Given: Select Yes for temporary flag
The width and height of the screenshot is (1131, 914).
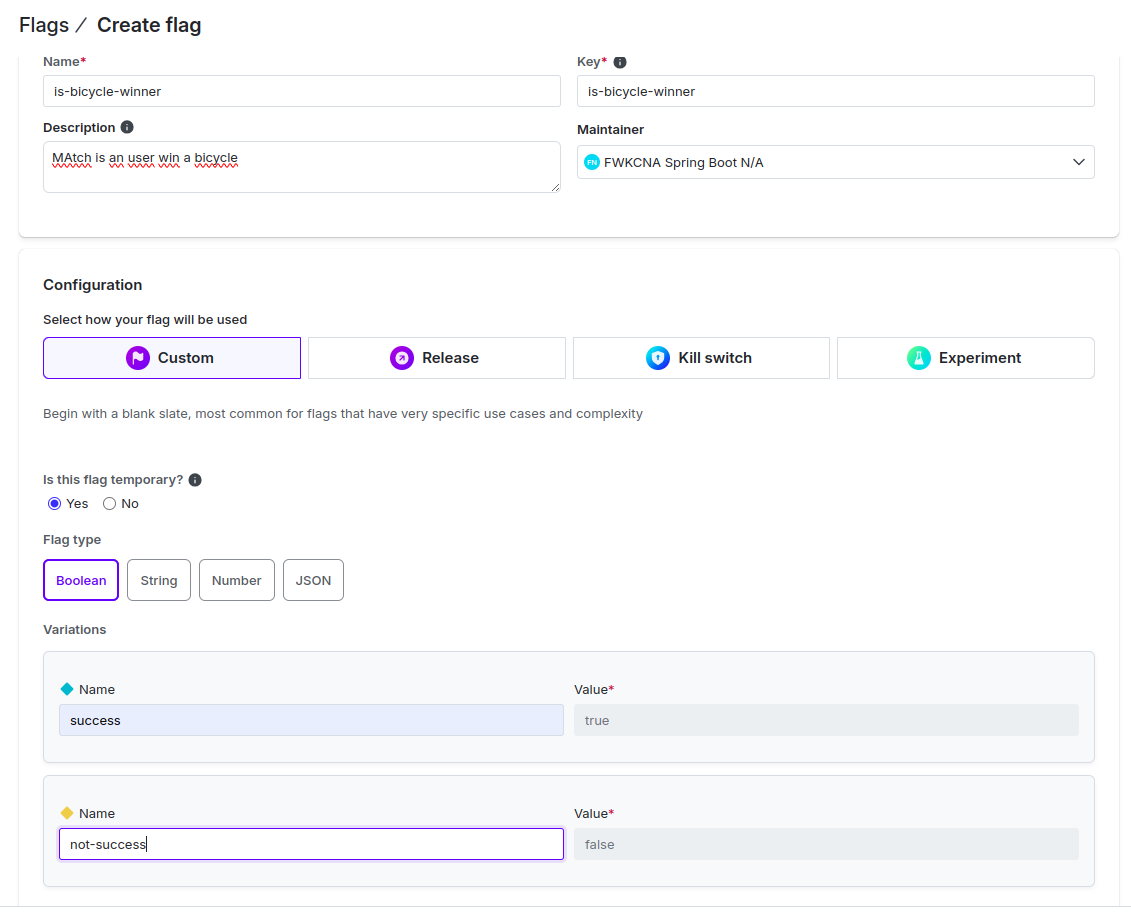Looking at the screenshot, I should tap(54, 504).
